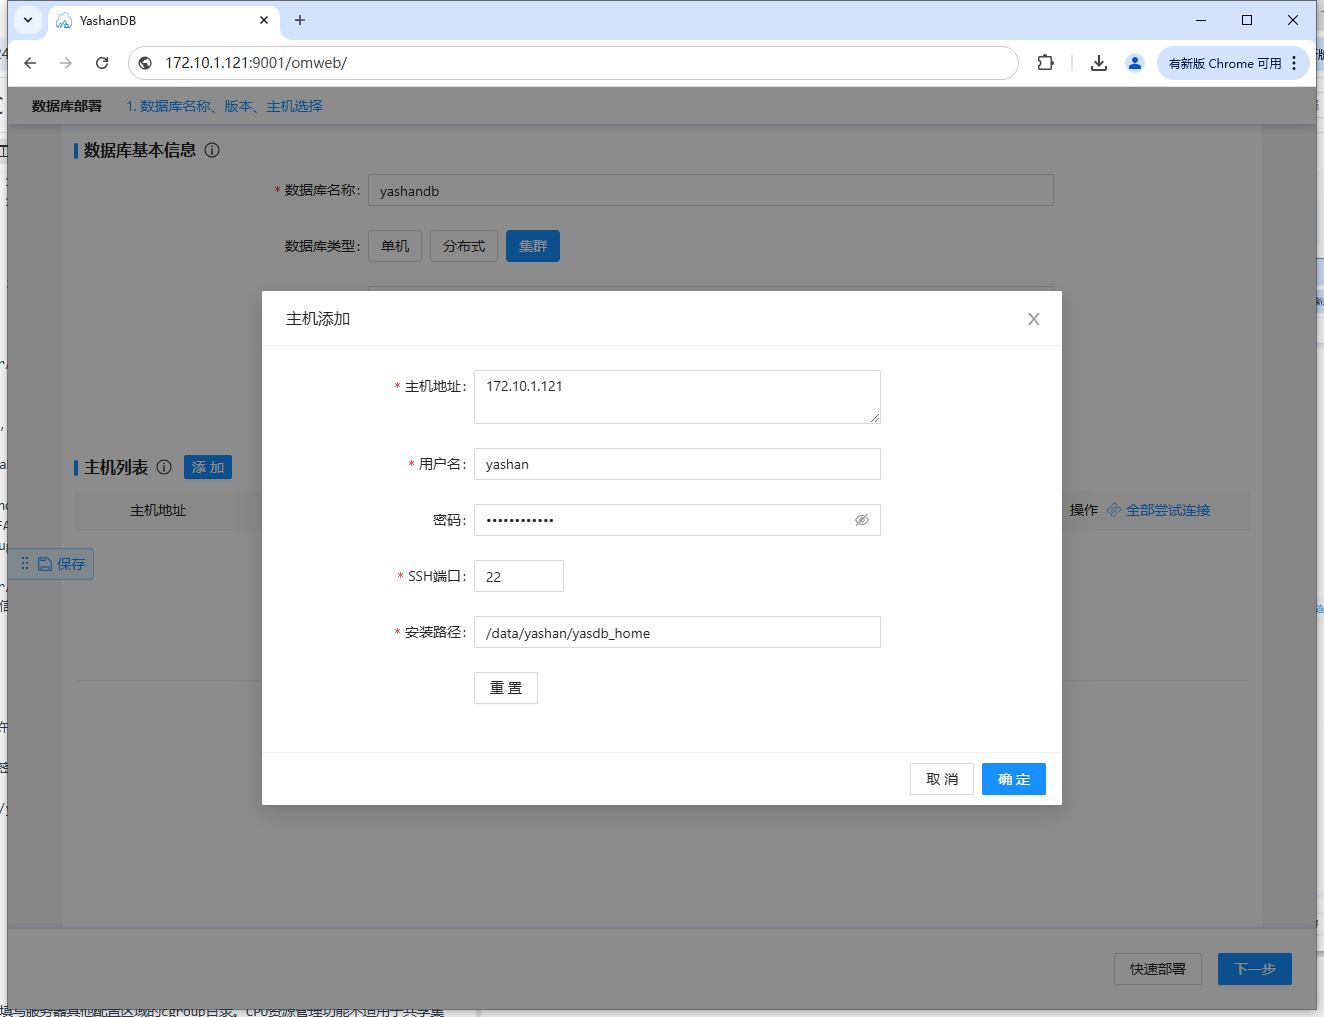The height and width of the screenshot is (1017, 1324).
Task: Focus the SSH端口 field showing 22
Action: tap(519, 576)
